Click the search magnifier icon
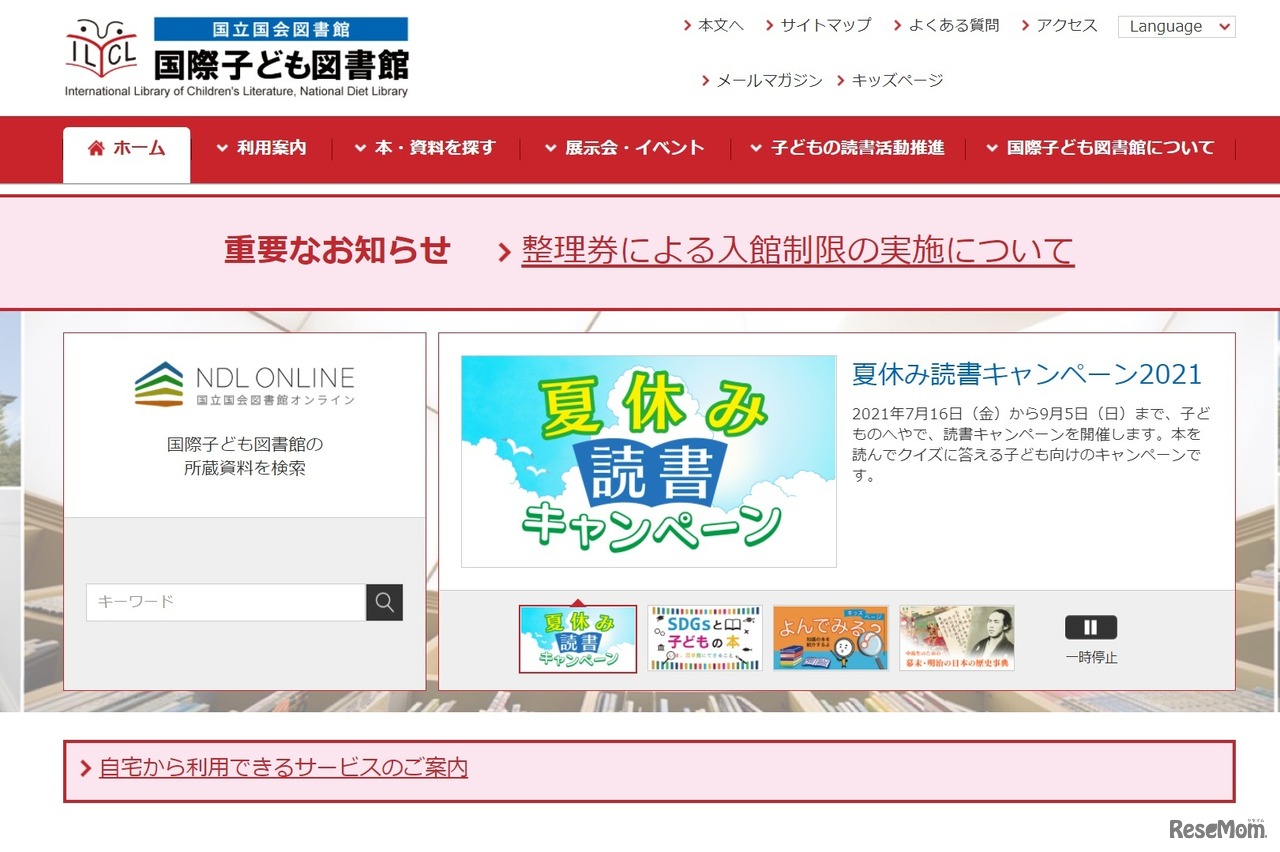 tap(384, 602)
